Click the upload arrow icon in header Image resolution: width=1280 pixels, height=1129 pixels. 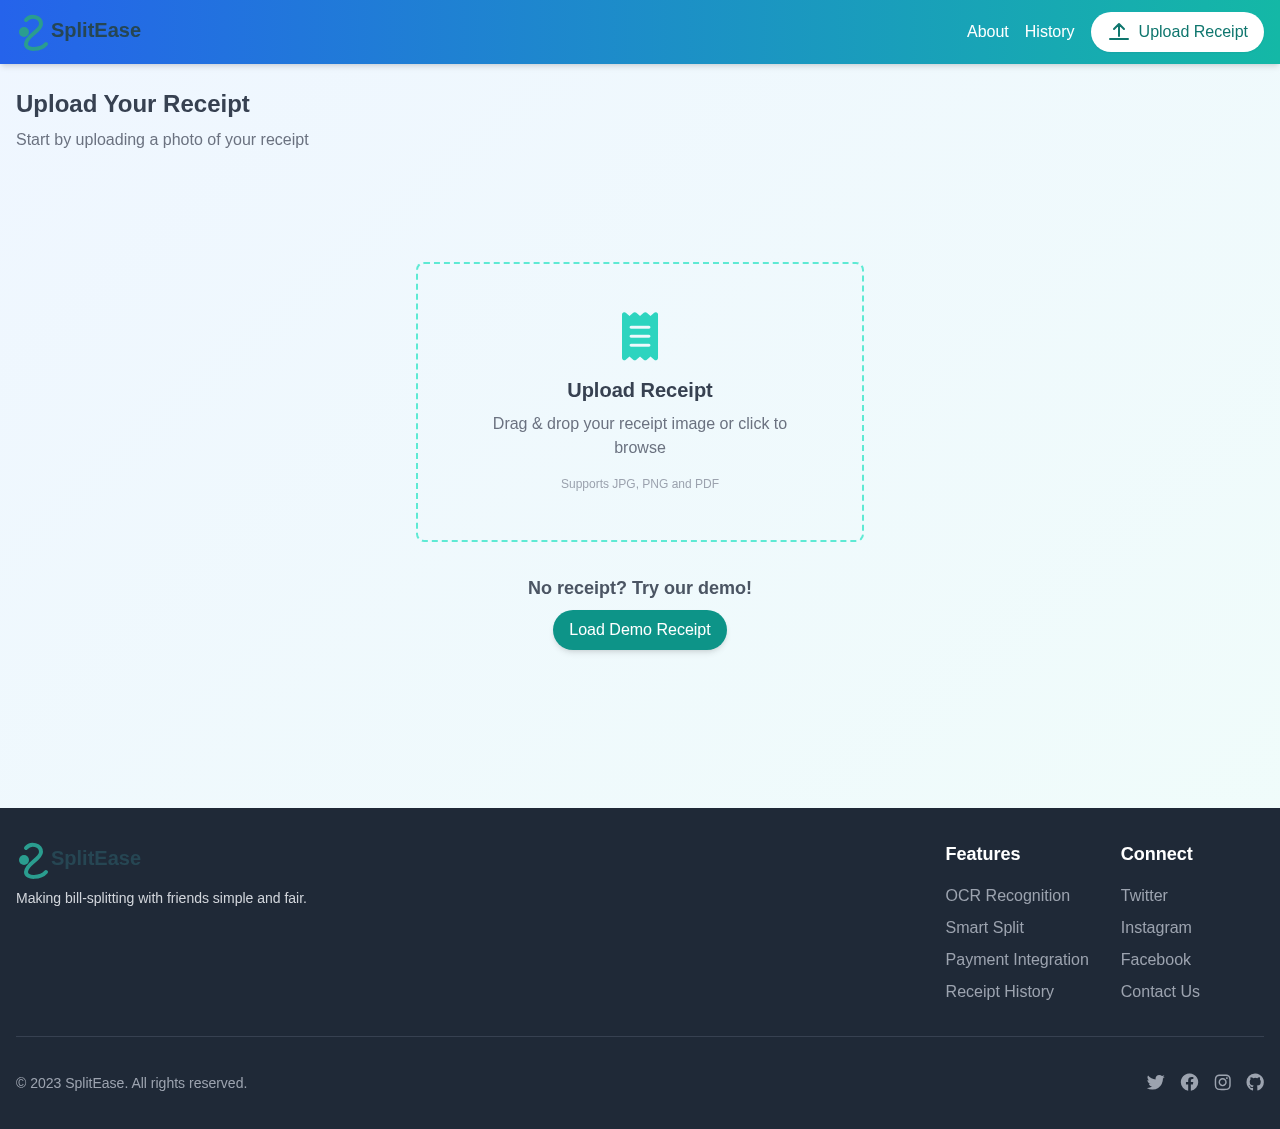(x=1119, y=32)
